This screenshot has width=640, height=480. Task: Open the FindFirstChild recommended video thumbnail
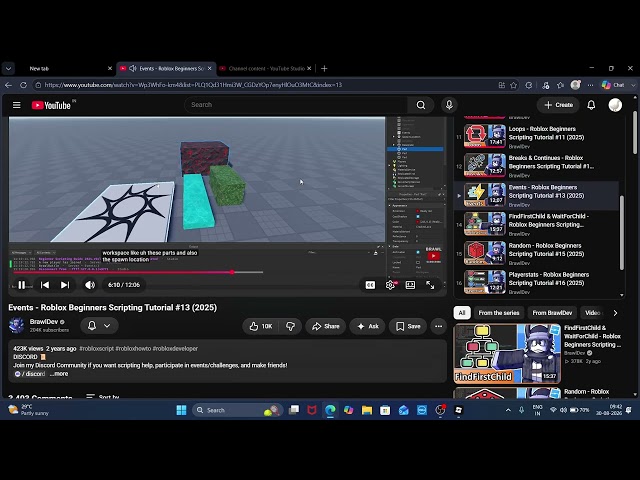(507, 353)
